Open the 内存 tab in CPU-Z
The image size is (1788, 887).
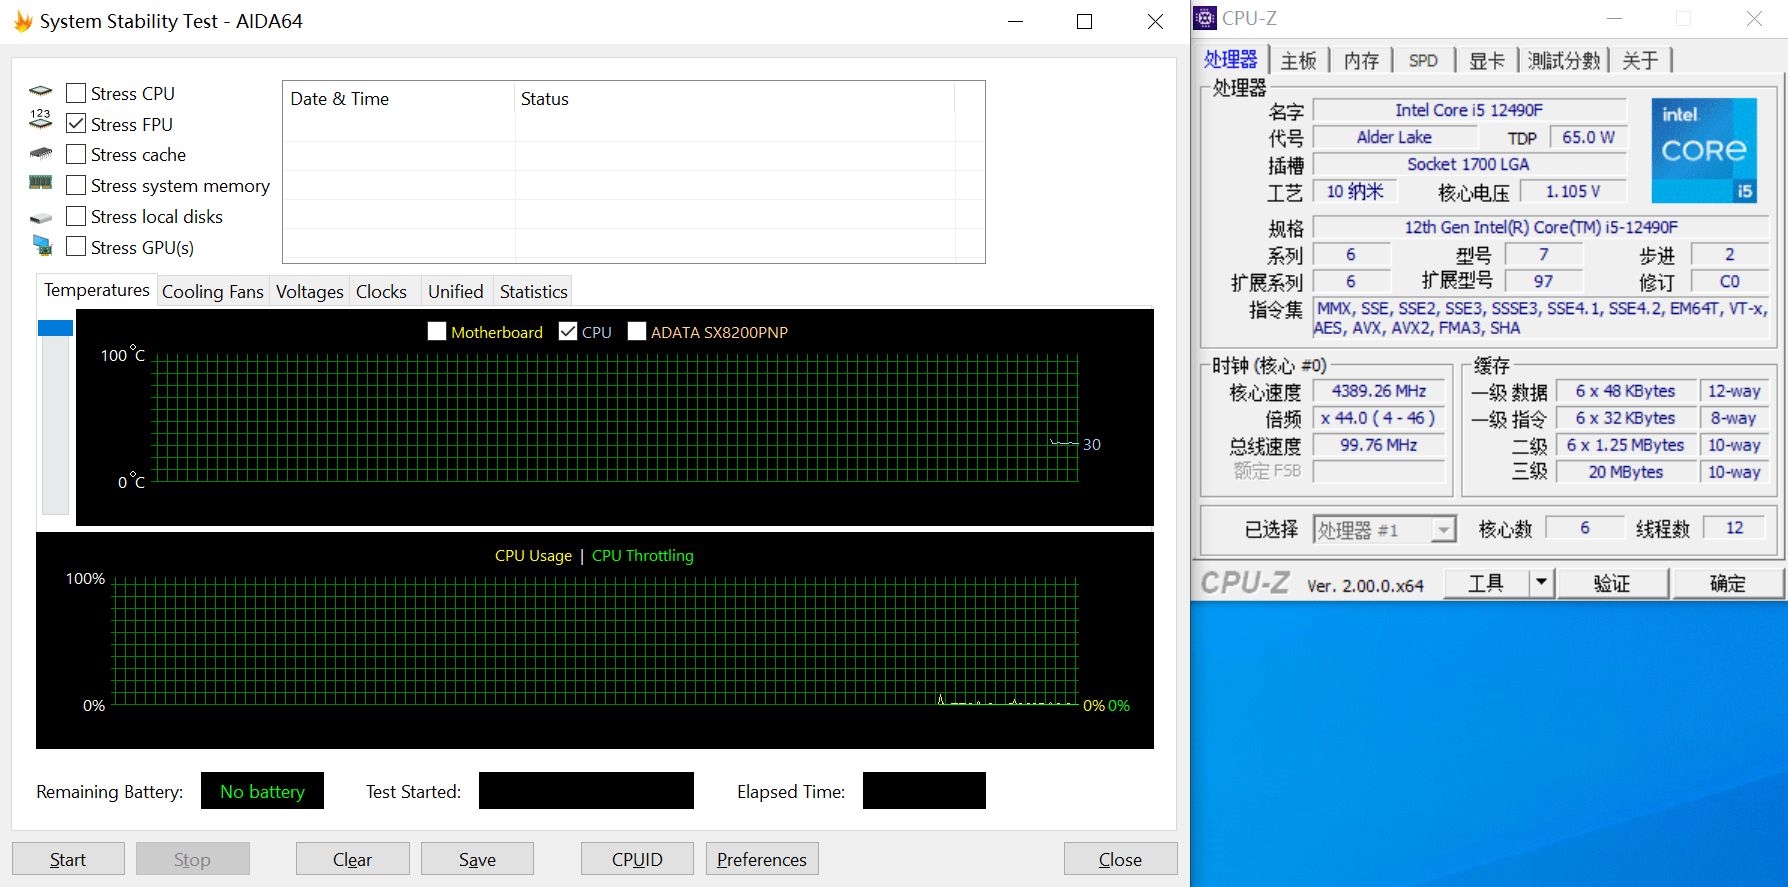click(1361, 60)
